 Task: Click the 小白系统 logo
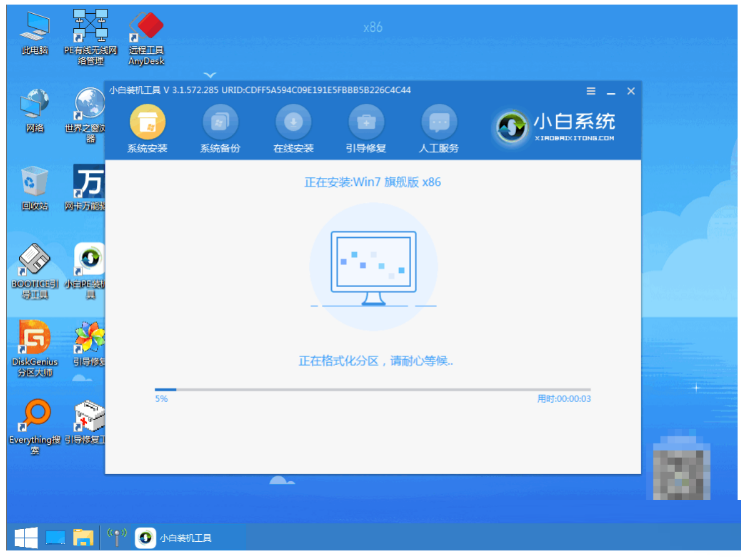pyautogui.click(x=554, y=127)
